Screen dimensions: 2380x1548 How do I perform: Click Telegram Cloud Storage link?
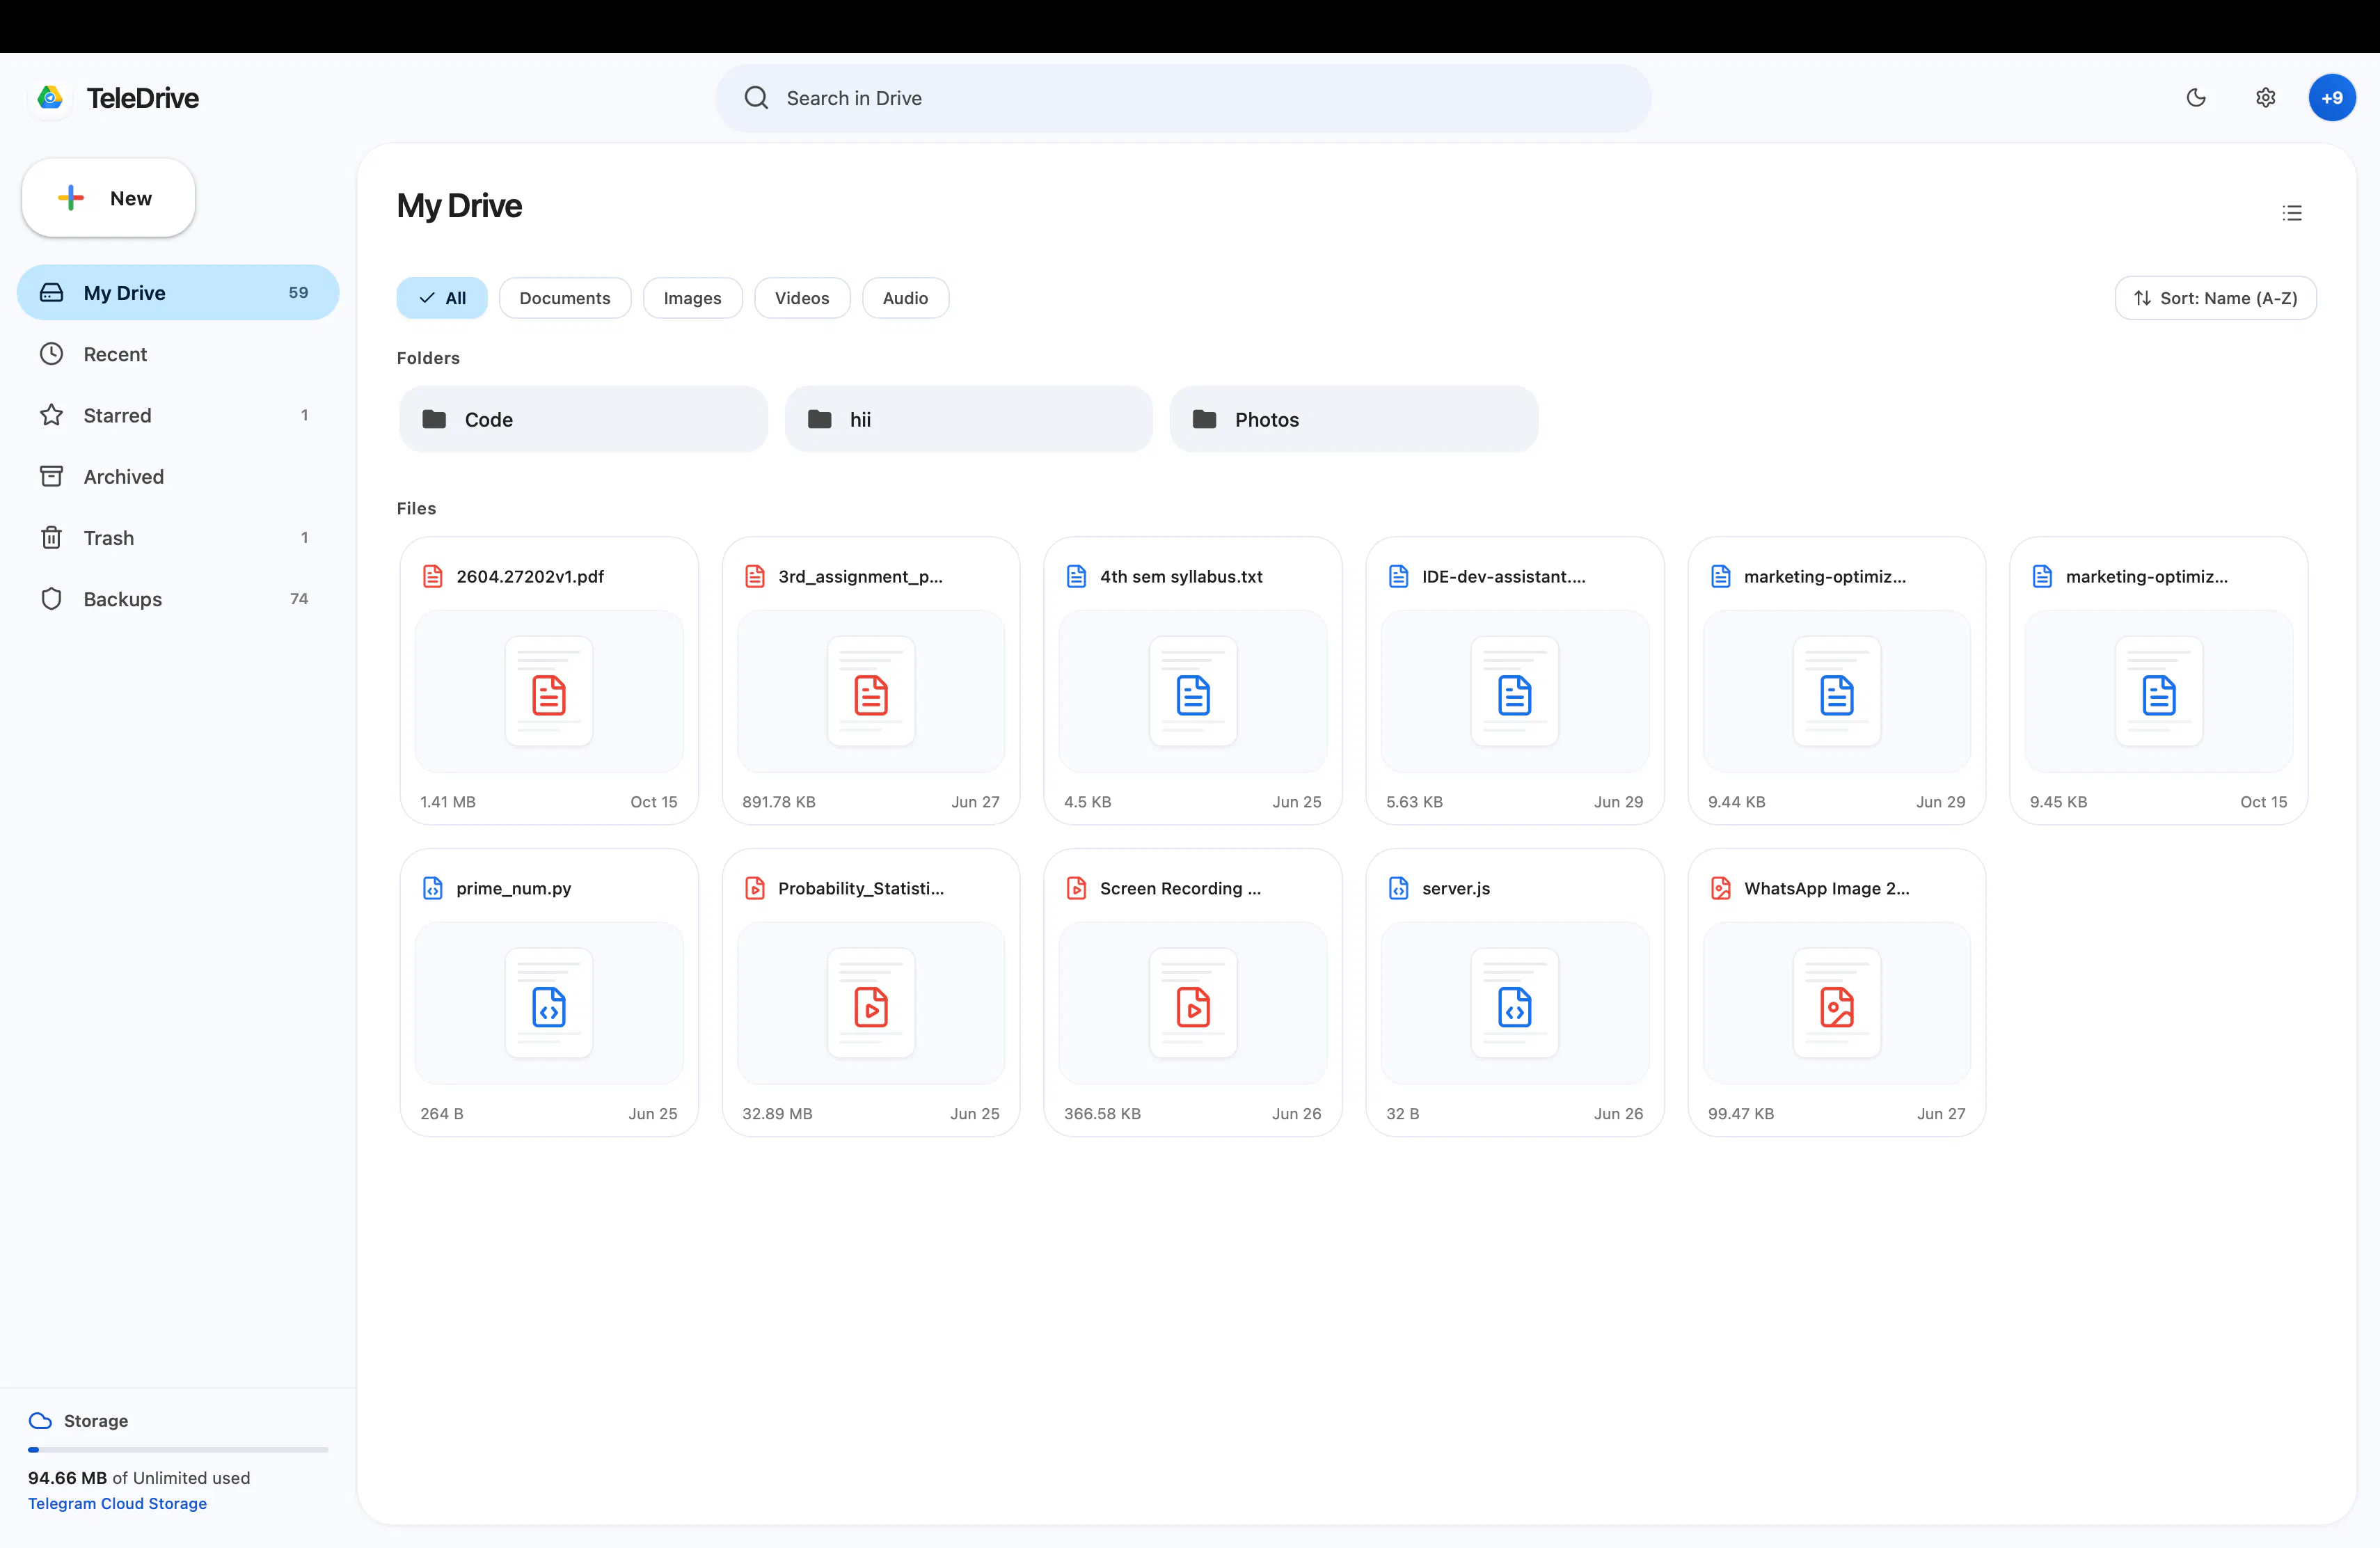[x=117, y=1504]
